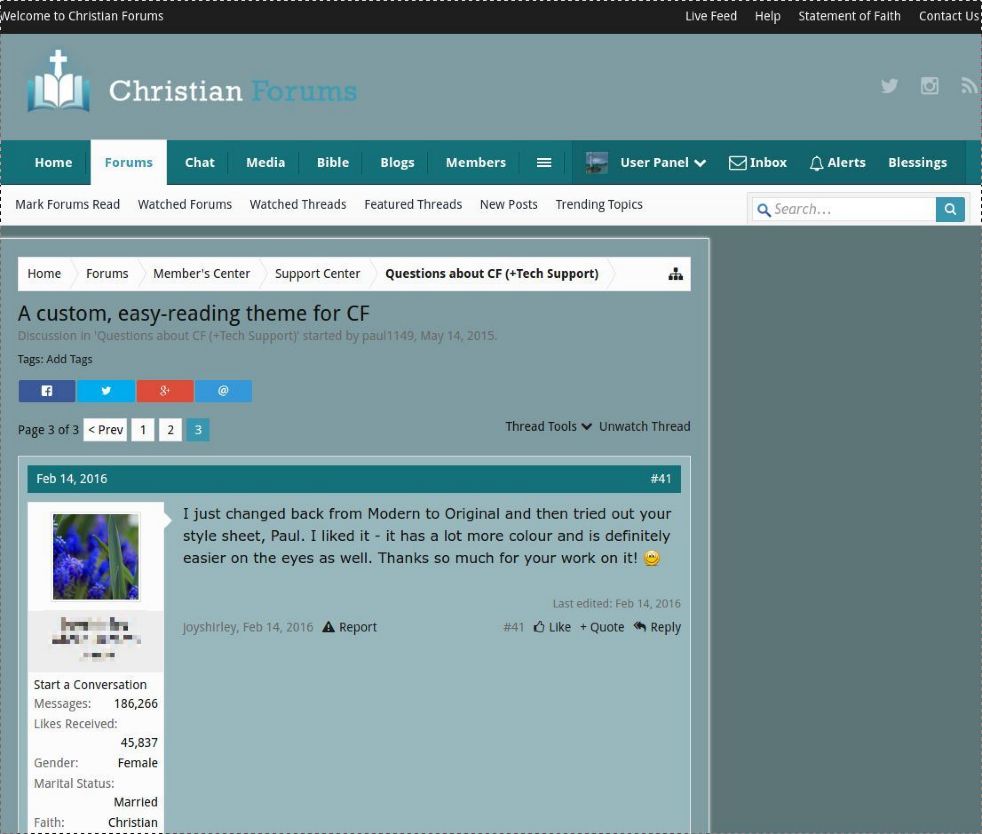This screenshot has height=834, width=982.
Task: Click the sitemap icon beside the breadcrumb
Action: 675,273
